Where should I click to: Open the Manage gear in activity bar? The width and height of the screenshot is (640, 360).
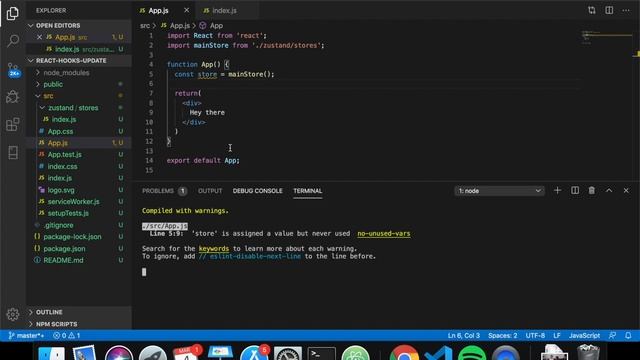13,314
